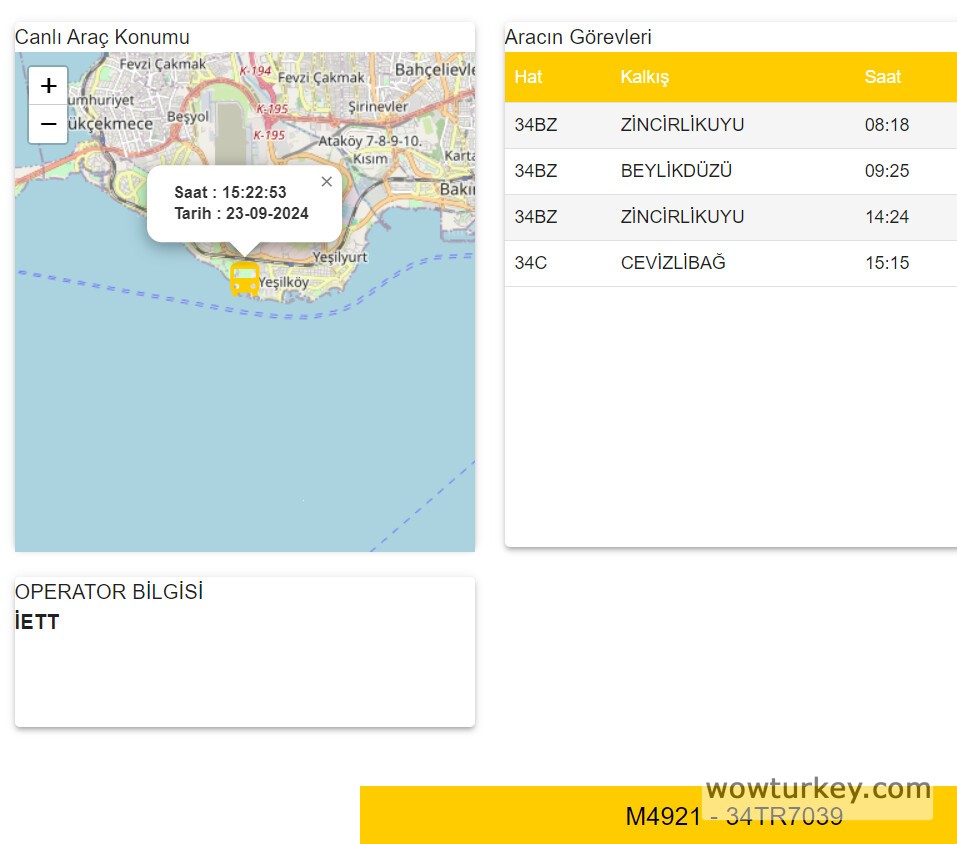The width and height of the screenshot is (957, 844).
Task: Select the BEYLİKDÜZÜ 09:25 row
Action: point(730,171)
